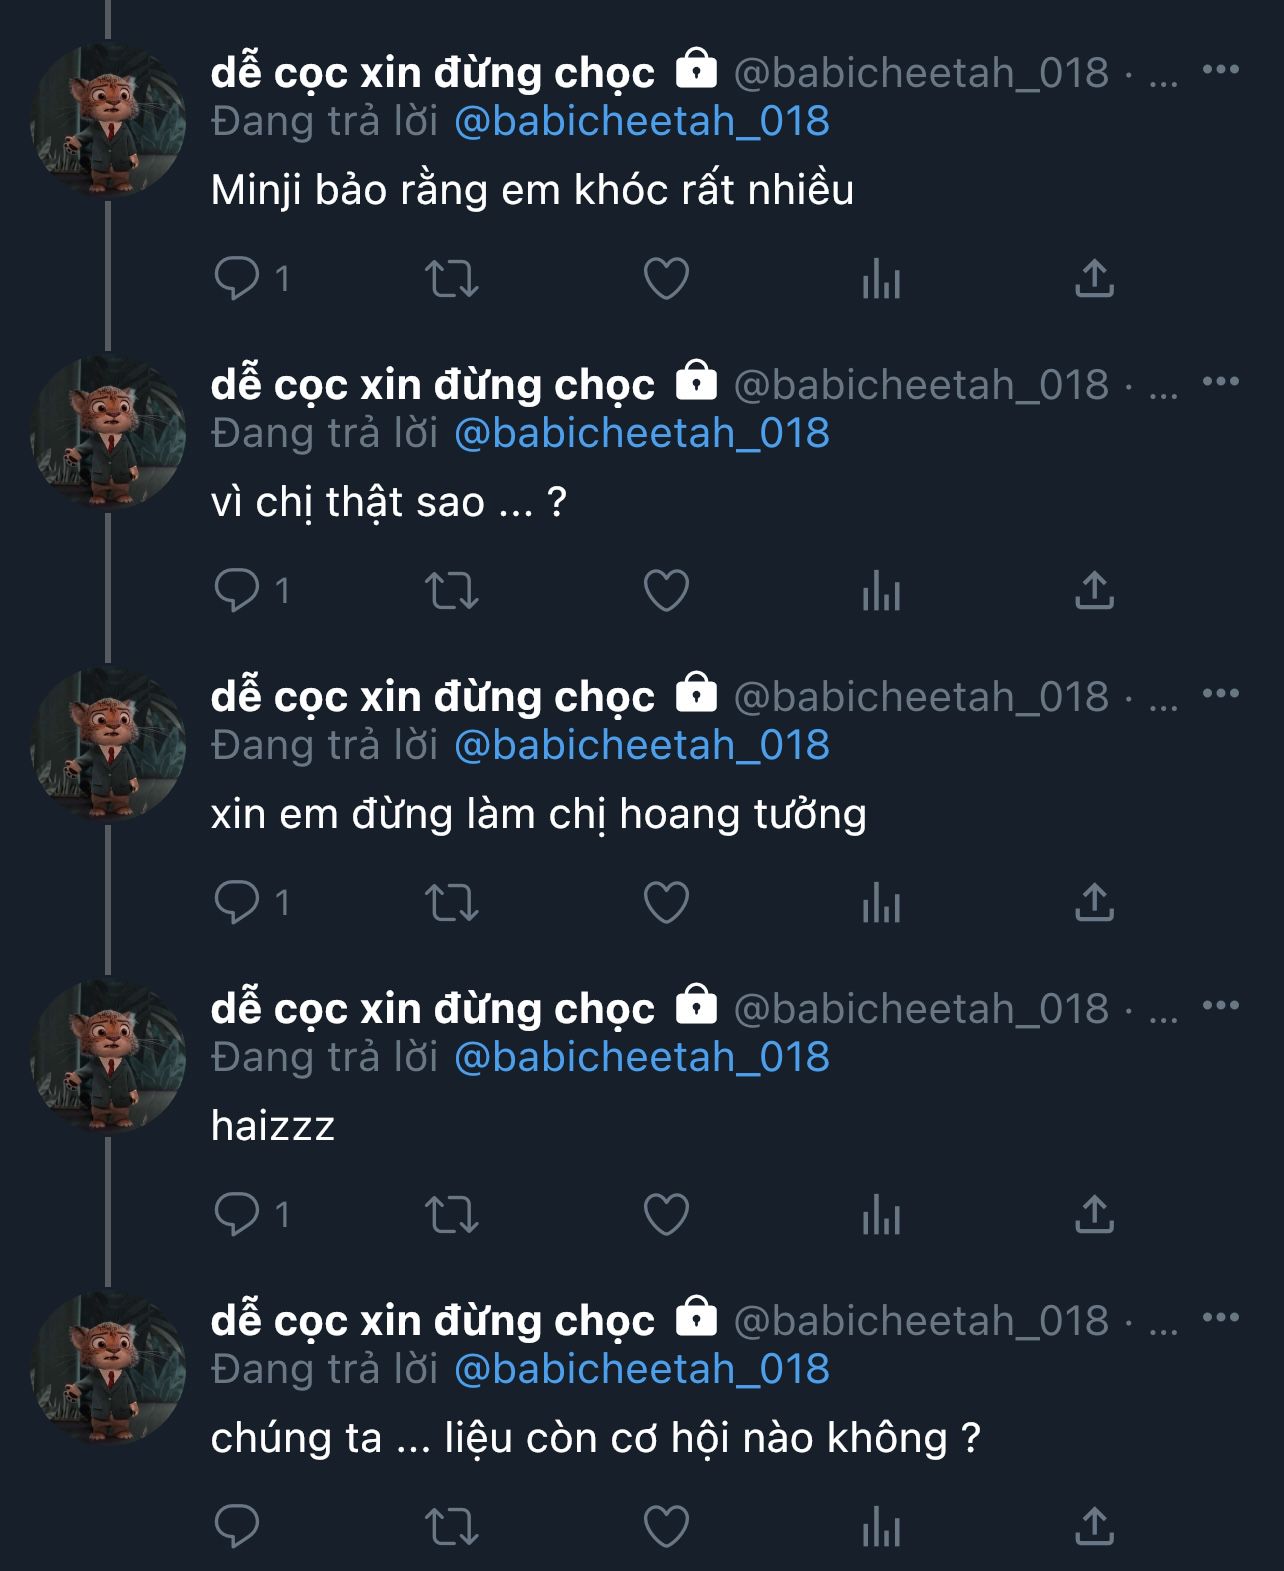This screenshot has height=1571, width=1284.
Task: Open more options on "xin em đừng" tweet
Action: click(1220, 694)
